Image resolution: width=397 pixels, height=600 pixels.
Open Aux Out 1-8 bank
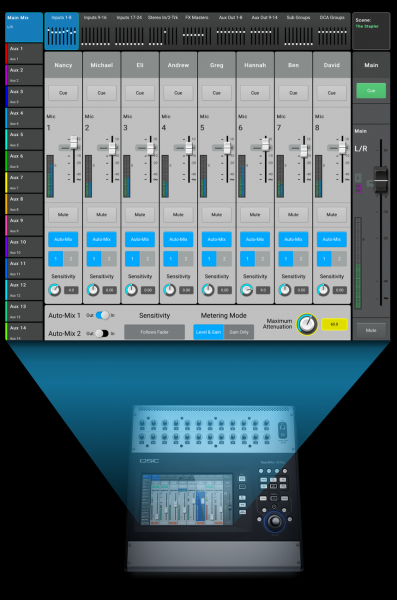[230, 31]
